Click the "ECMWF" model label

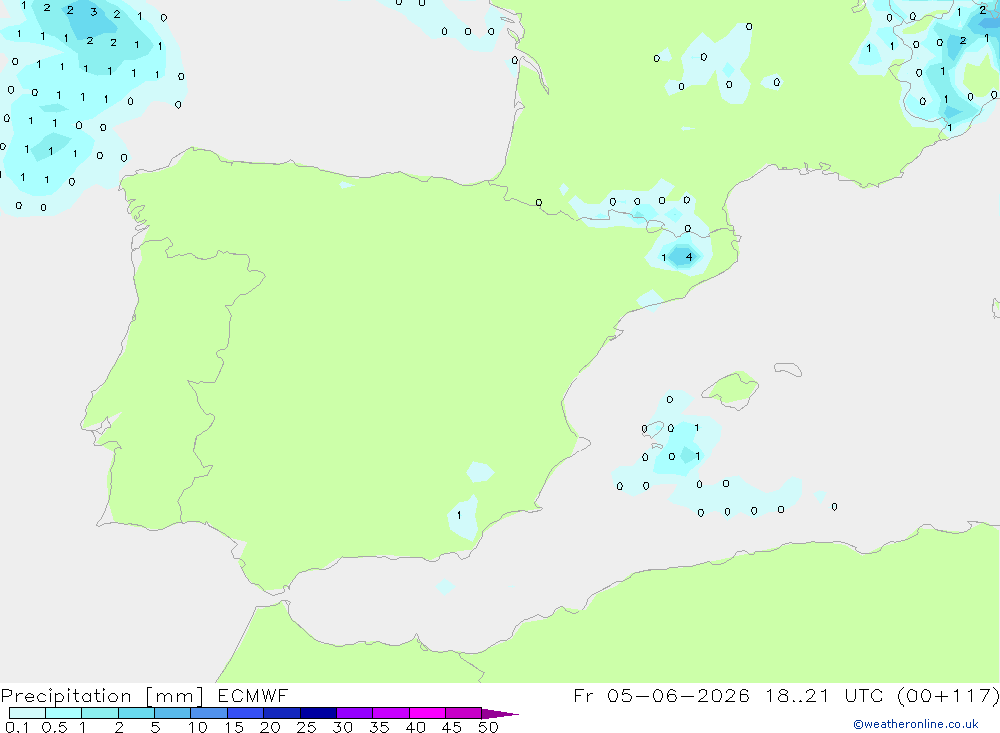click(253, 696)
